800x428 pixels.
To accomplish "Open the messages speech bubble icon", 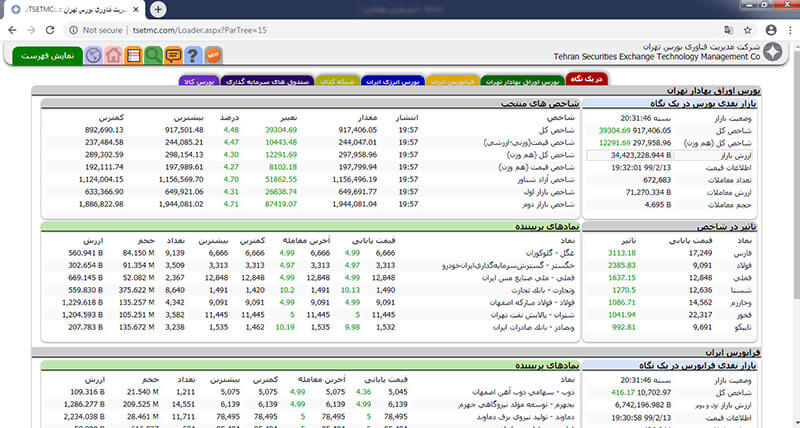I will (173, 55).
